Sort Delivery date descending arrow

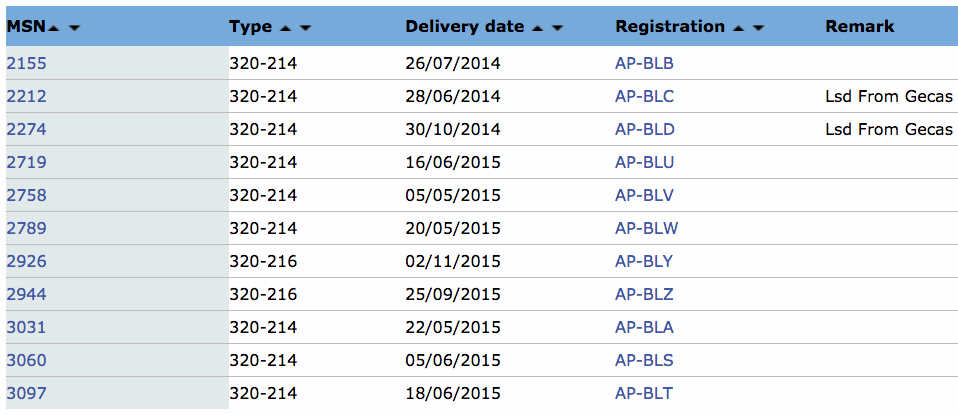[557, 28]
